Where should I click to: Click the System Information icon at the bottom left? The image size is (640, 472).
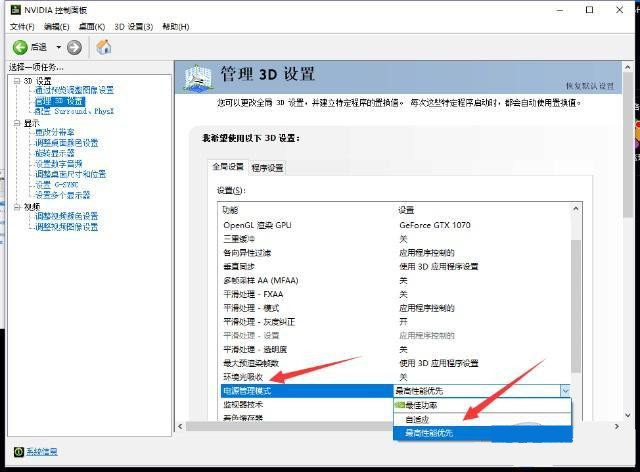tap(19, 452)
